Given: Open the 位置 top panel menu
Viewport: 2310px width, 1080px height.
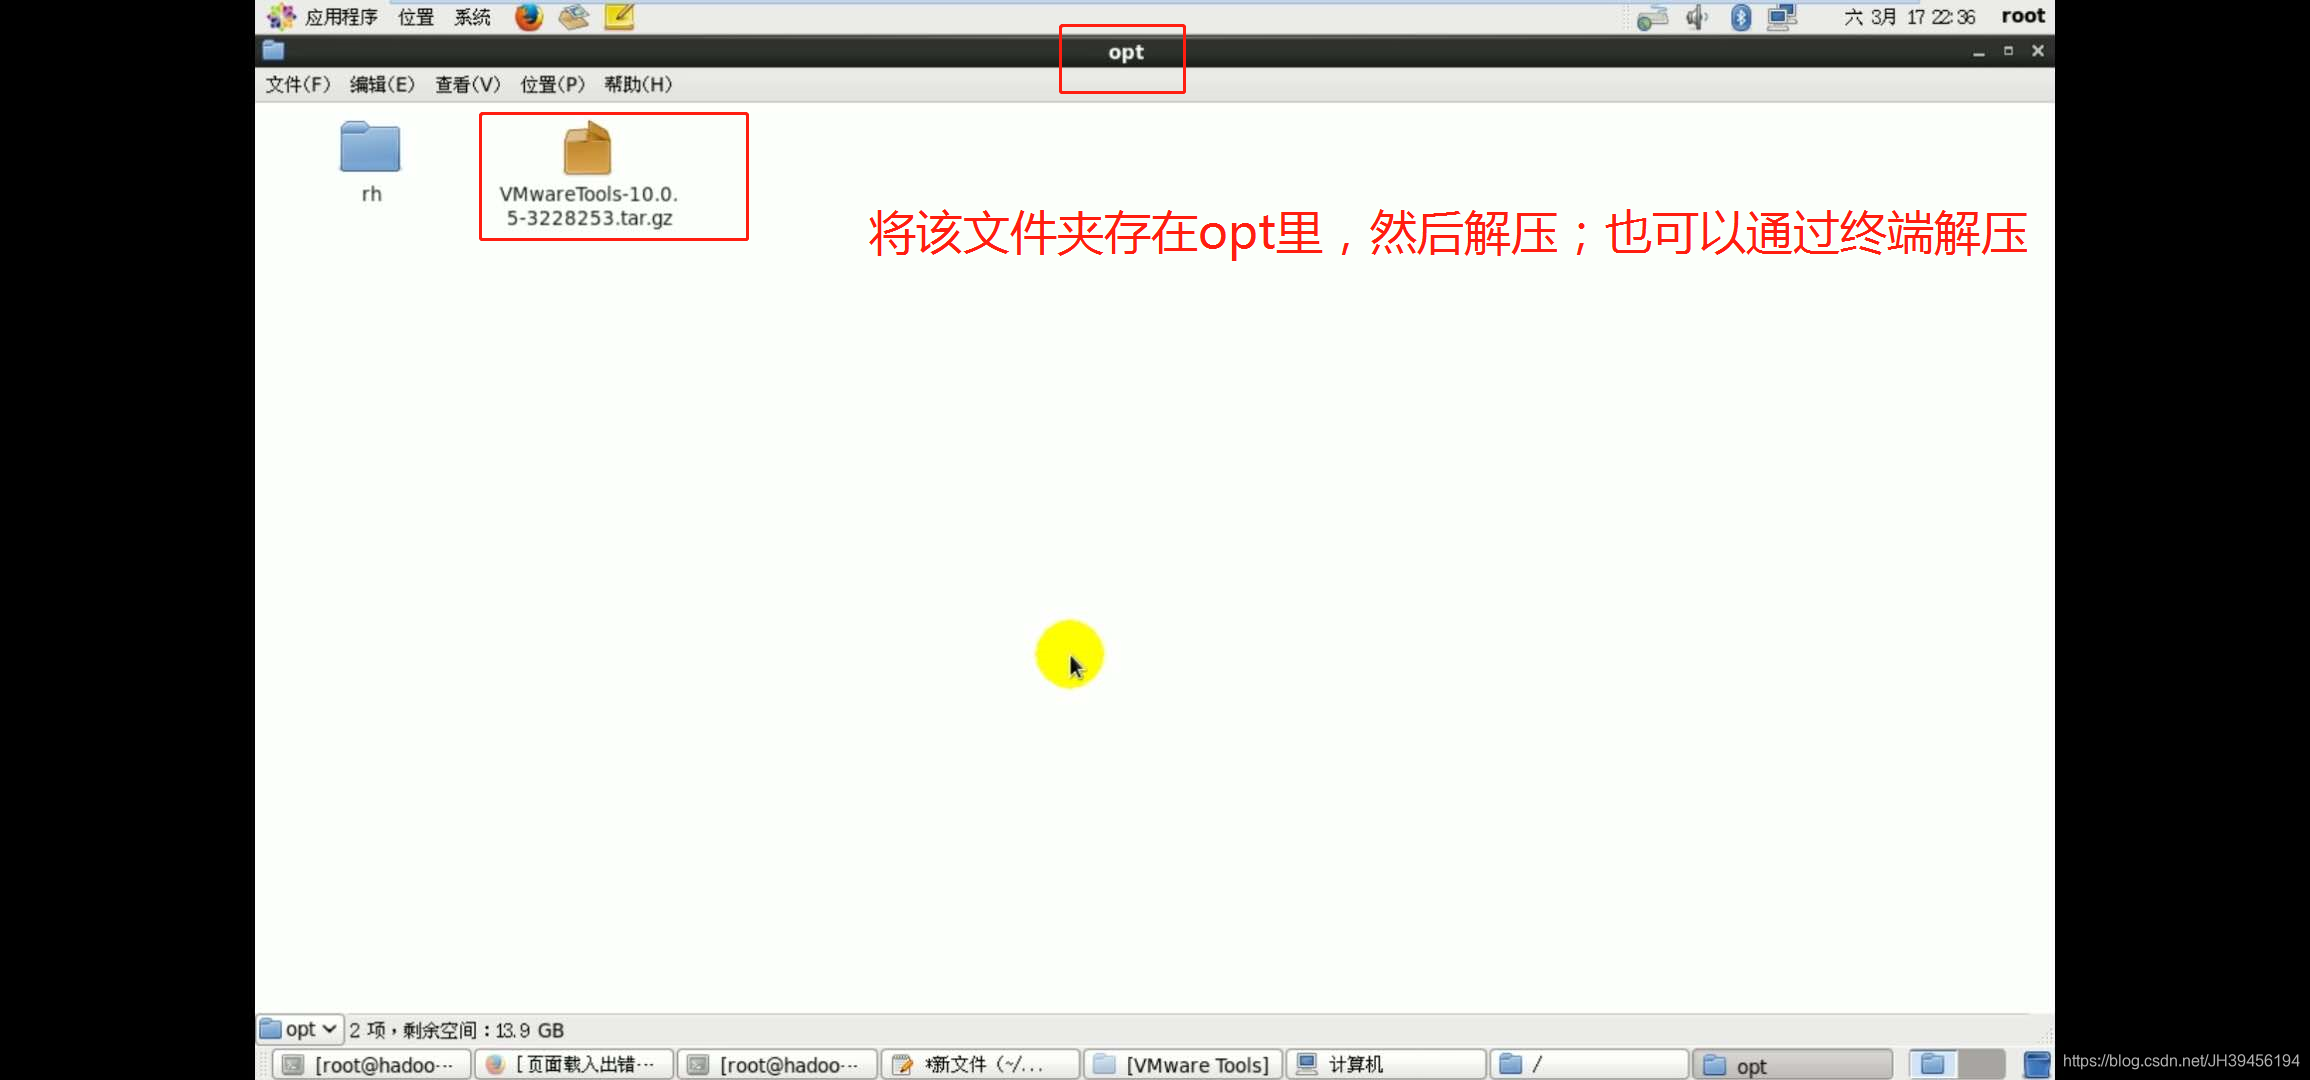Looking at the screenshot, I should tap(416, 17).
